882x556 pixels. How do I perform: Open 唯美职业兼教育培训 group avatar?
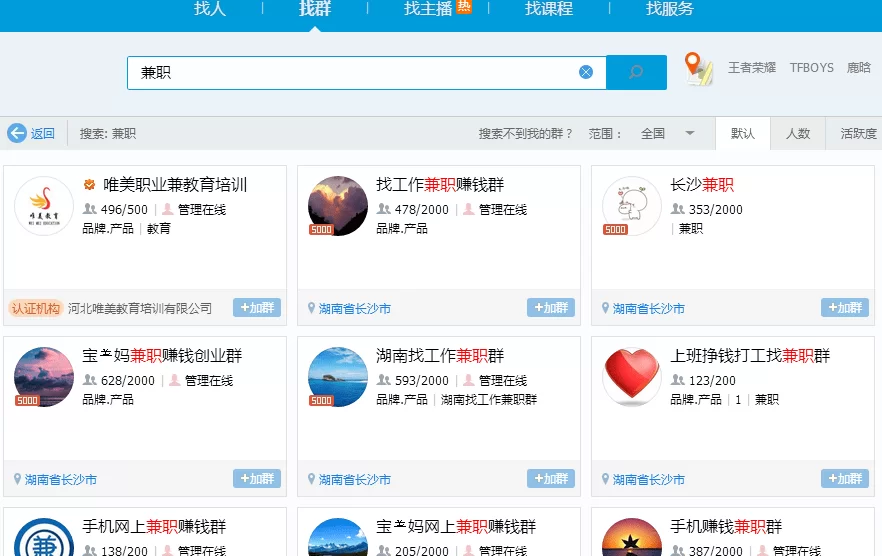click(x=44, y=207)
